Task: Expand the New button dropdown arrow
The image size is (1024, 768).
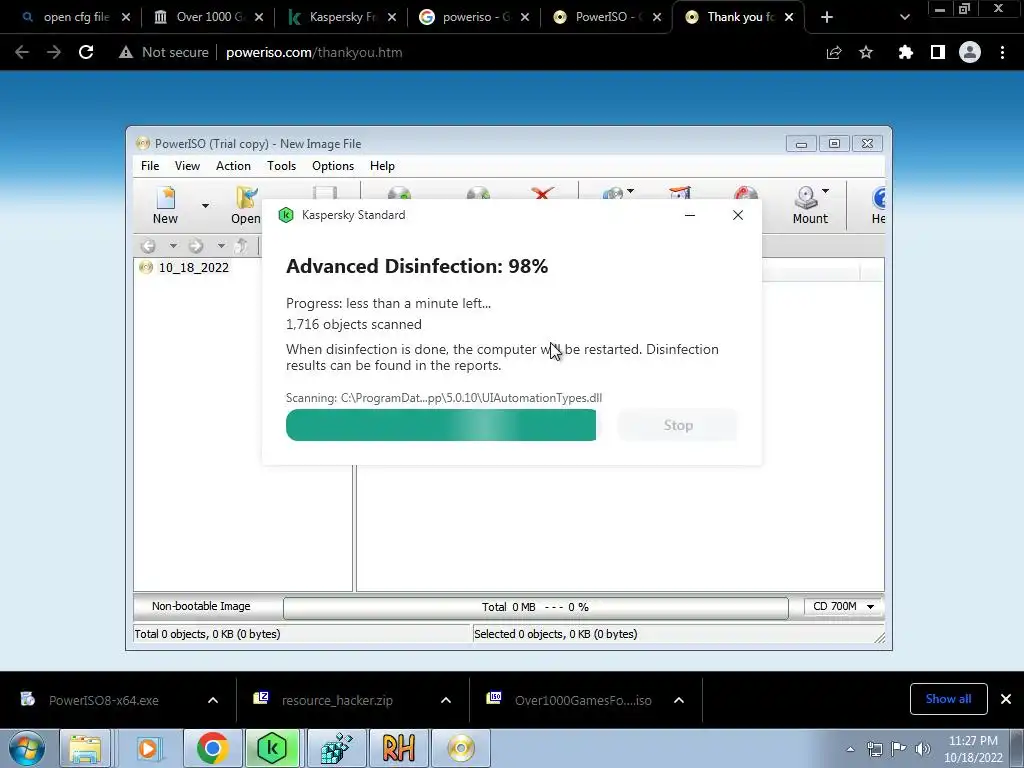Action: click(x=205, y=206)
